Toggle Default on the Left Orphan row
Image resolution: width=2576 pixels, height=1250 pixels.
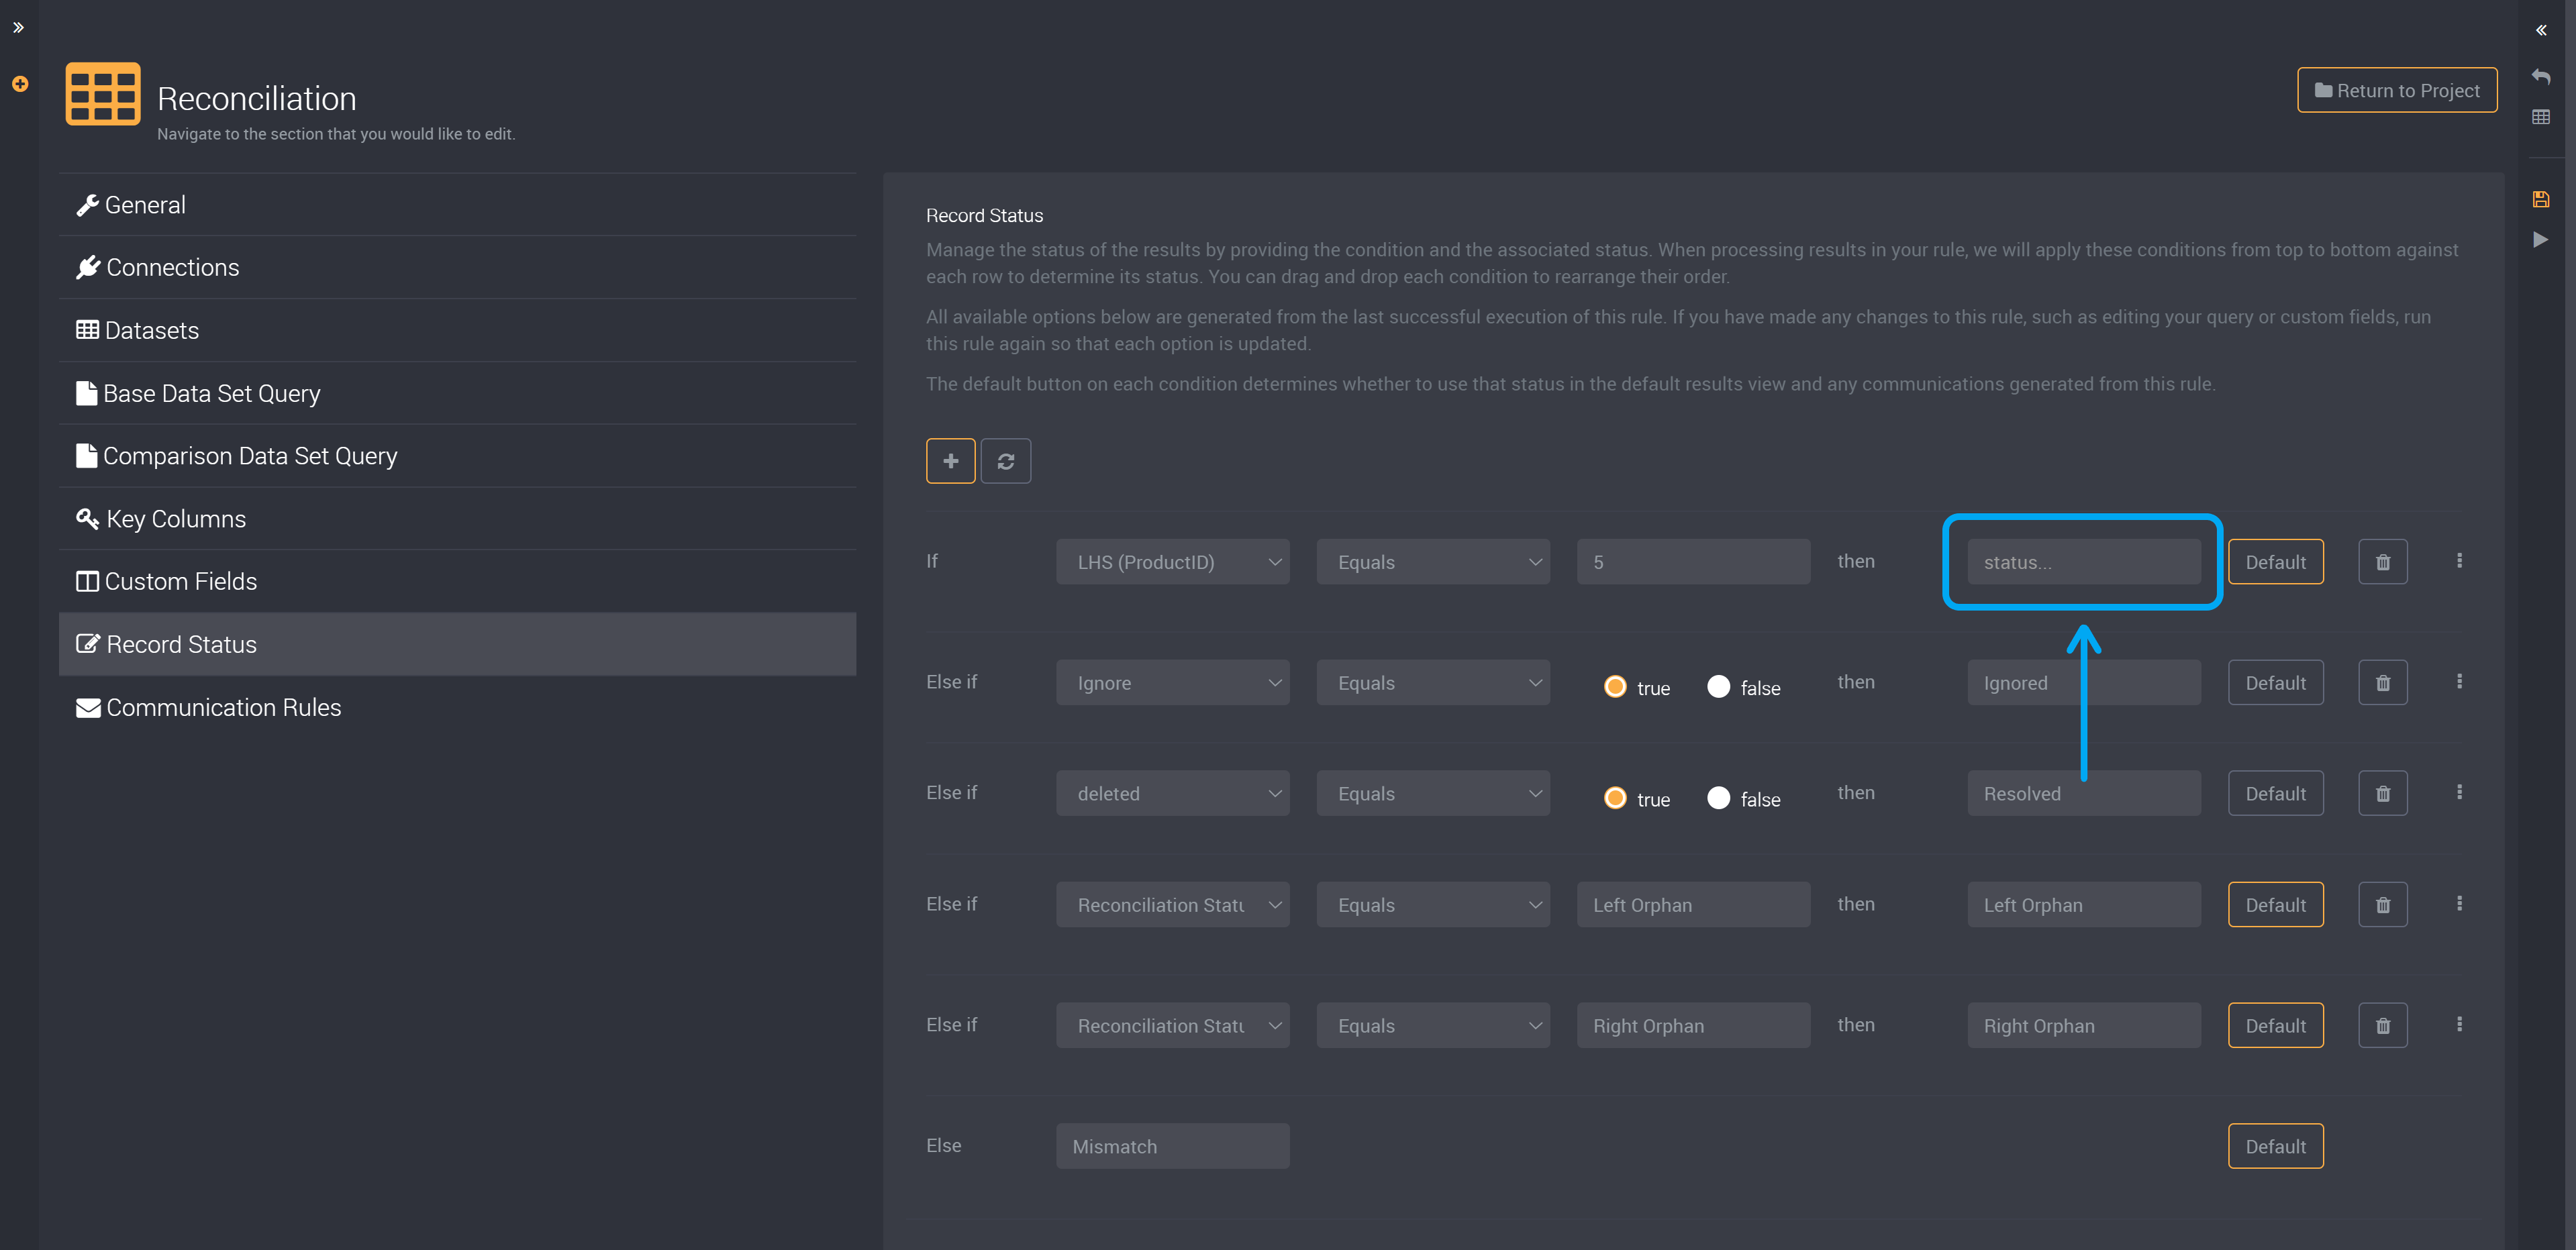click(2275, 905)
